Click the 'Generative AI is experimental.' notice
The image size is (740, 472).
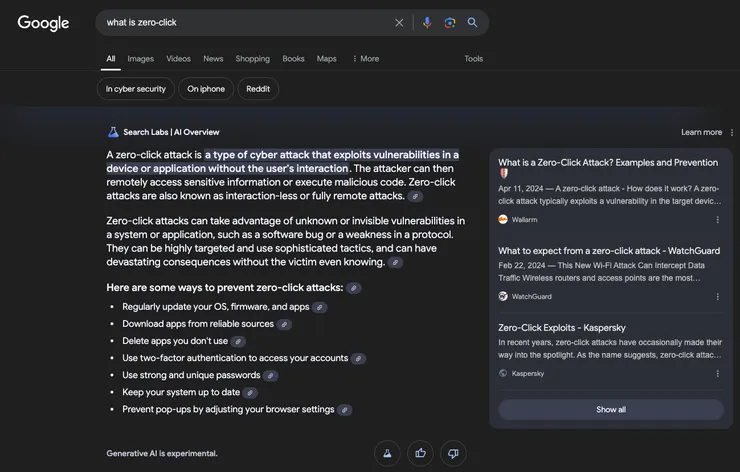click(162, 454)
